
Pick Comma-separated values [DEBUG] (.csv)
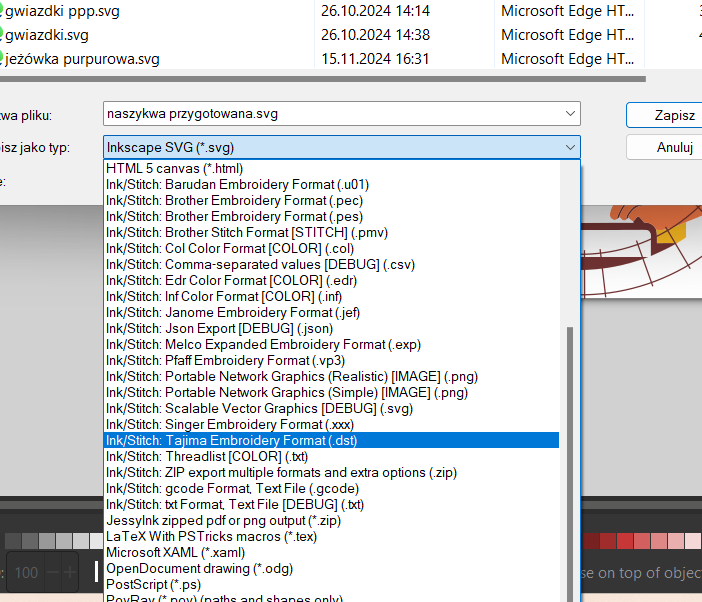point(331,265)
